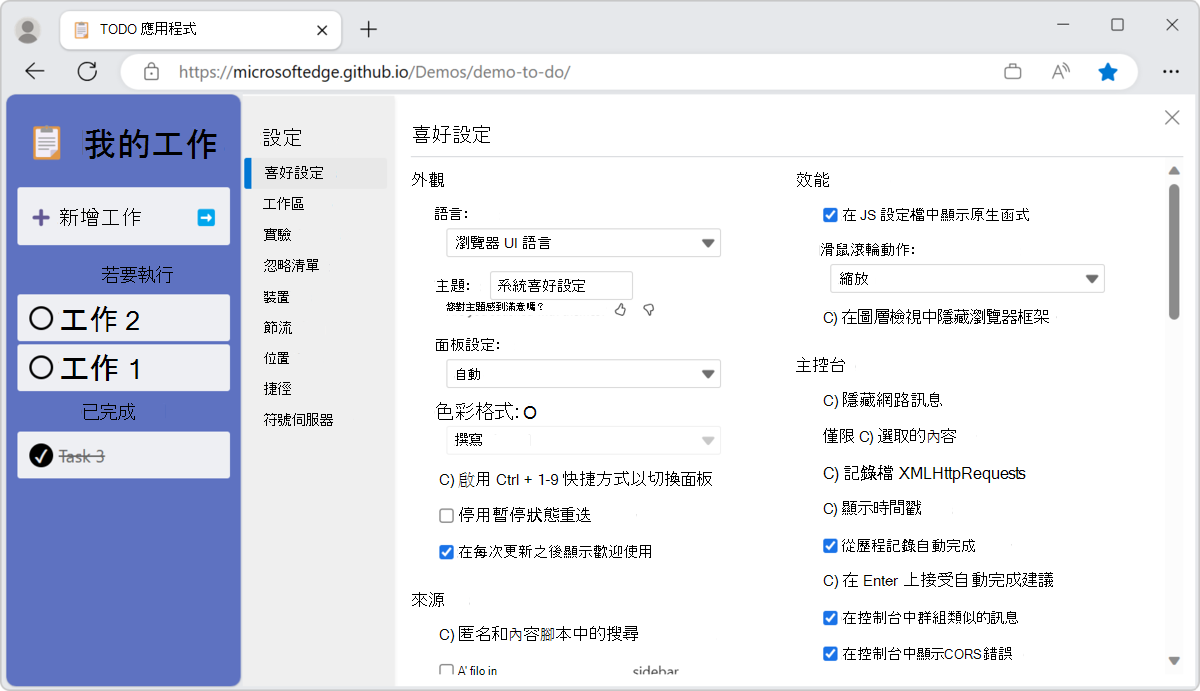Mark 工作 2 as complete

pyautogui.click(x=41, y=319)
